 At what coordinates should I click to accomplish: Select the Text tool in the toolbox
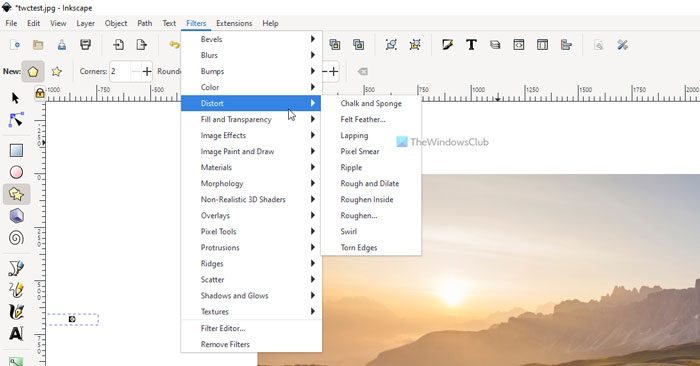tap(16, 334)
